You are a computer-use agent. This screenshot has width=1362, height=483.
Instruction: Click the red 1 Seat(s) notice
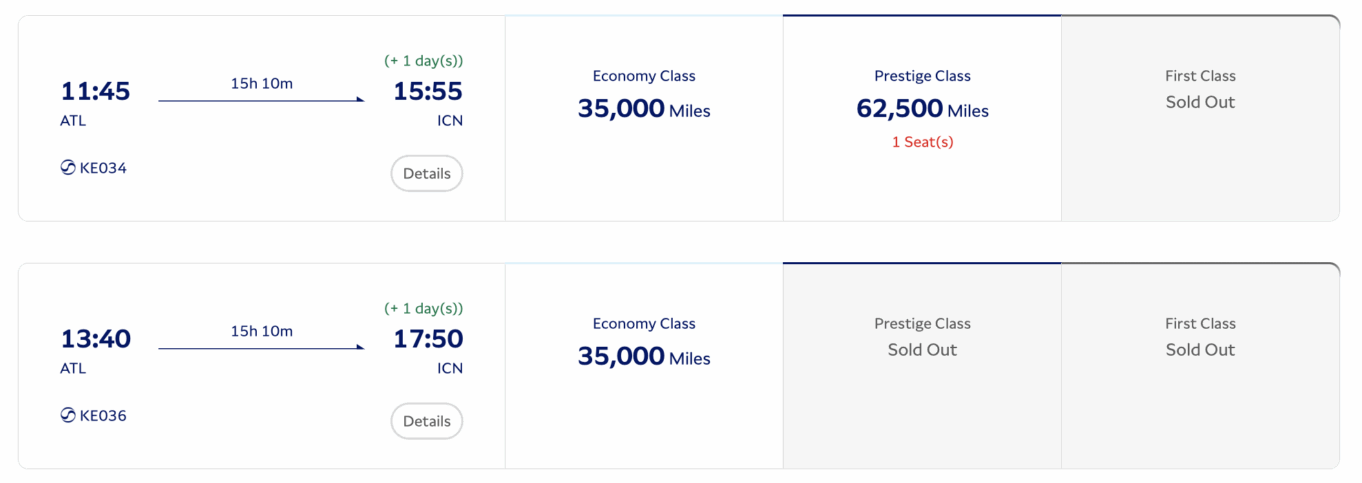(922, 142)
